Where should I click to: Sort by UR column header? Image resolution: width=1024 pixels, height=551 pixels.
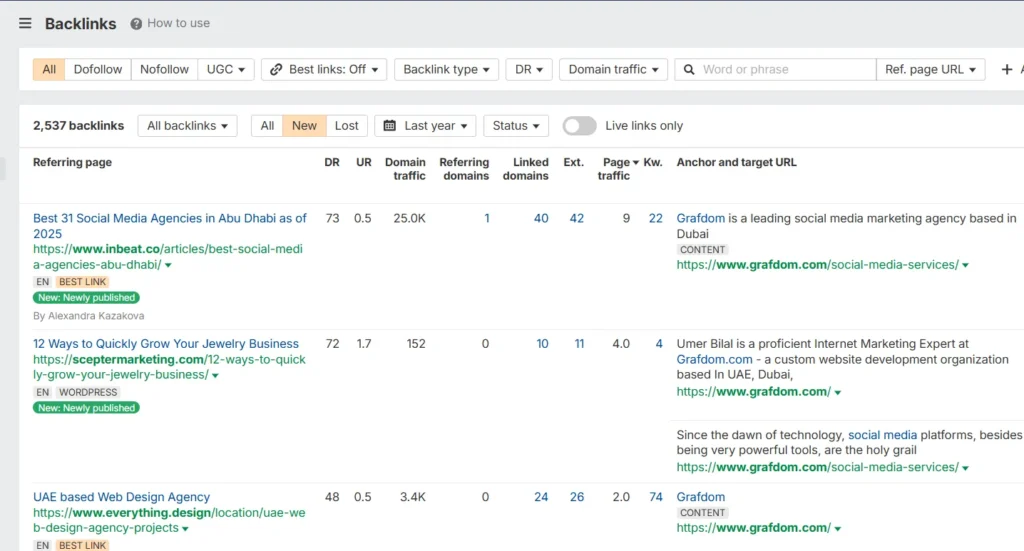(x=364, y=162)
